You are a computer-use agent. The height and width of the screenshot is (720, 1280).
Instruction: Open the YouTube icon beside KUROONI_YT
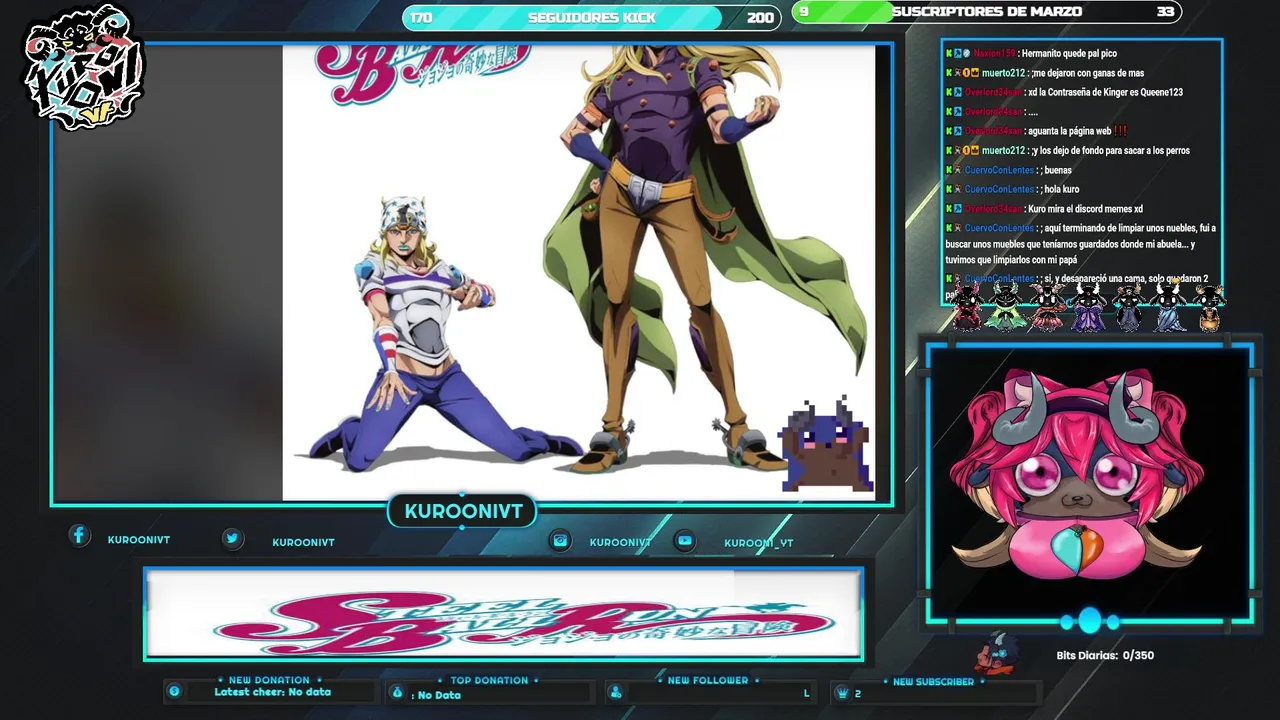coord(684,540)
